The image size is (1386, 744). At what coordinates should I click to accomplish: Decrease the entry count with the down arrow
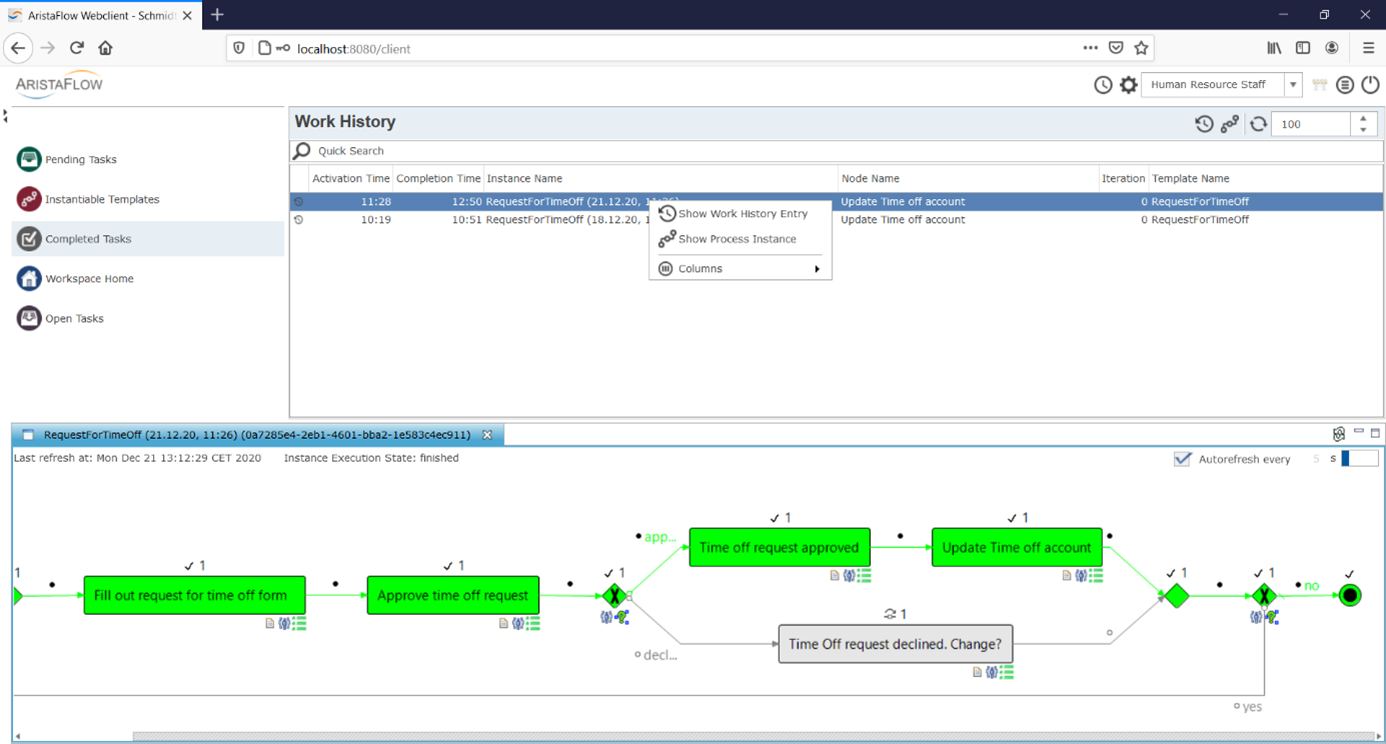point(1364,130)
